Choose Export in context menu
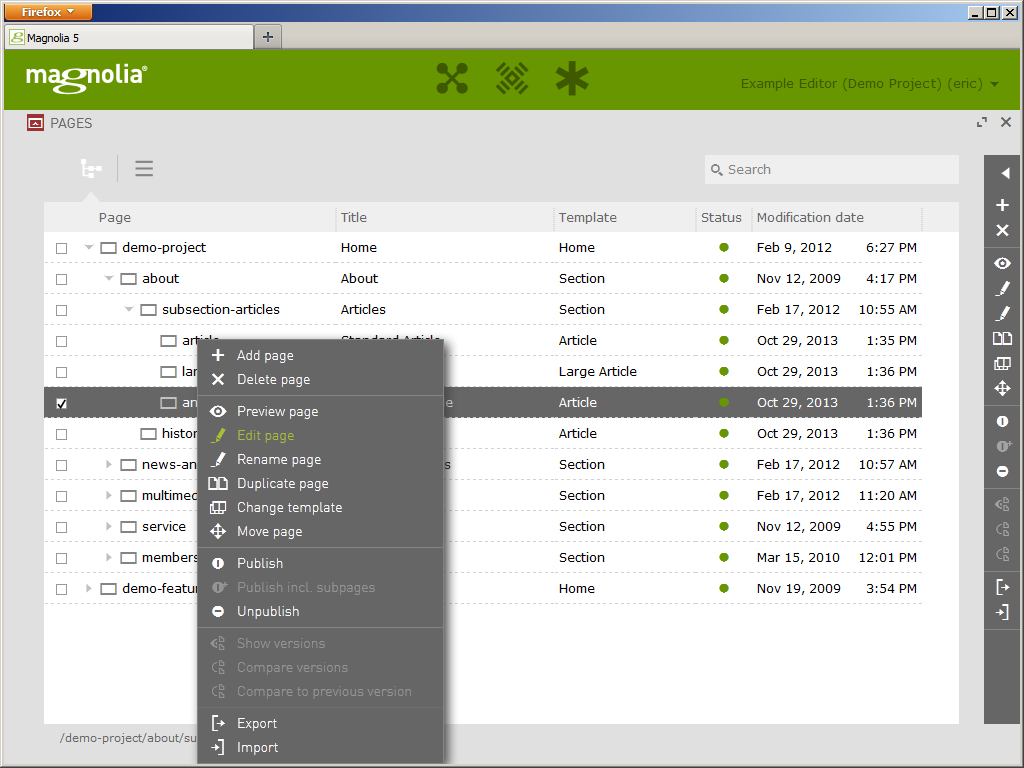Viewport: 1024px width, 768px height. click(320, 724)
